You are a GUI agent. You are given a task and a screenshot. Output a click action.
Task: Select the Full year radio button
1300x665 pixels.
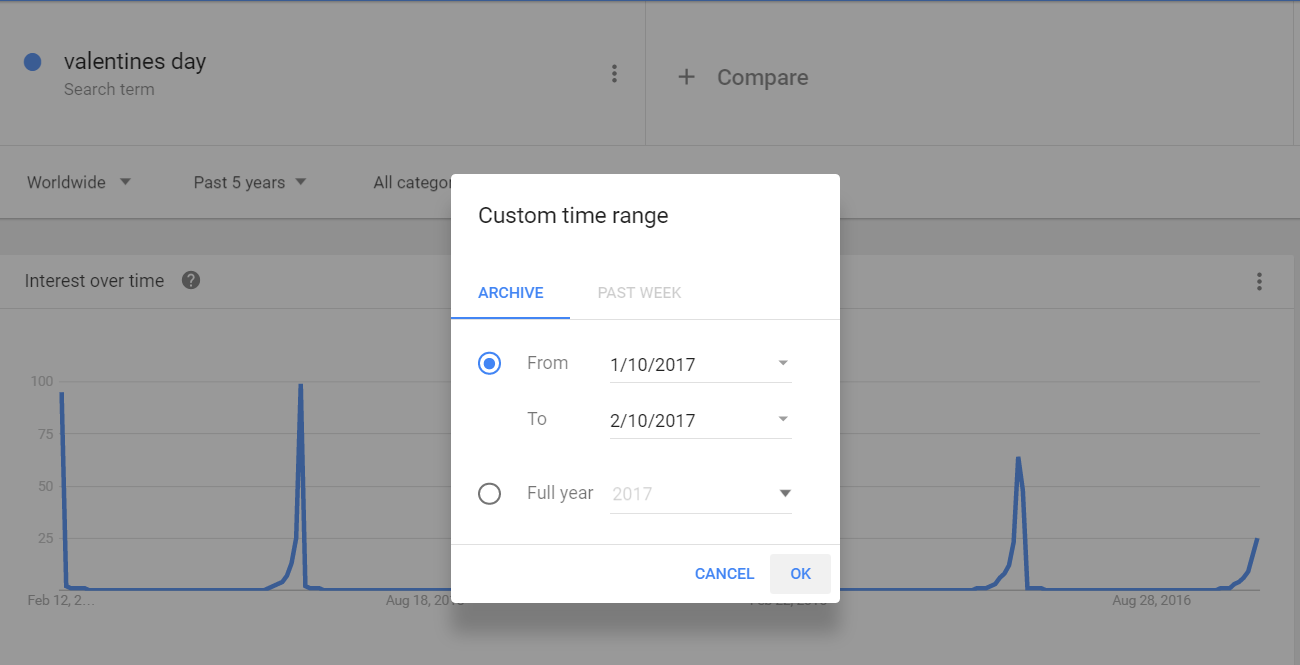489,494
